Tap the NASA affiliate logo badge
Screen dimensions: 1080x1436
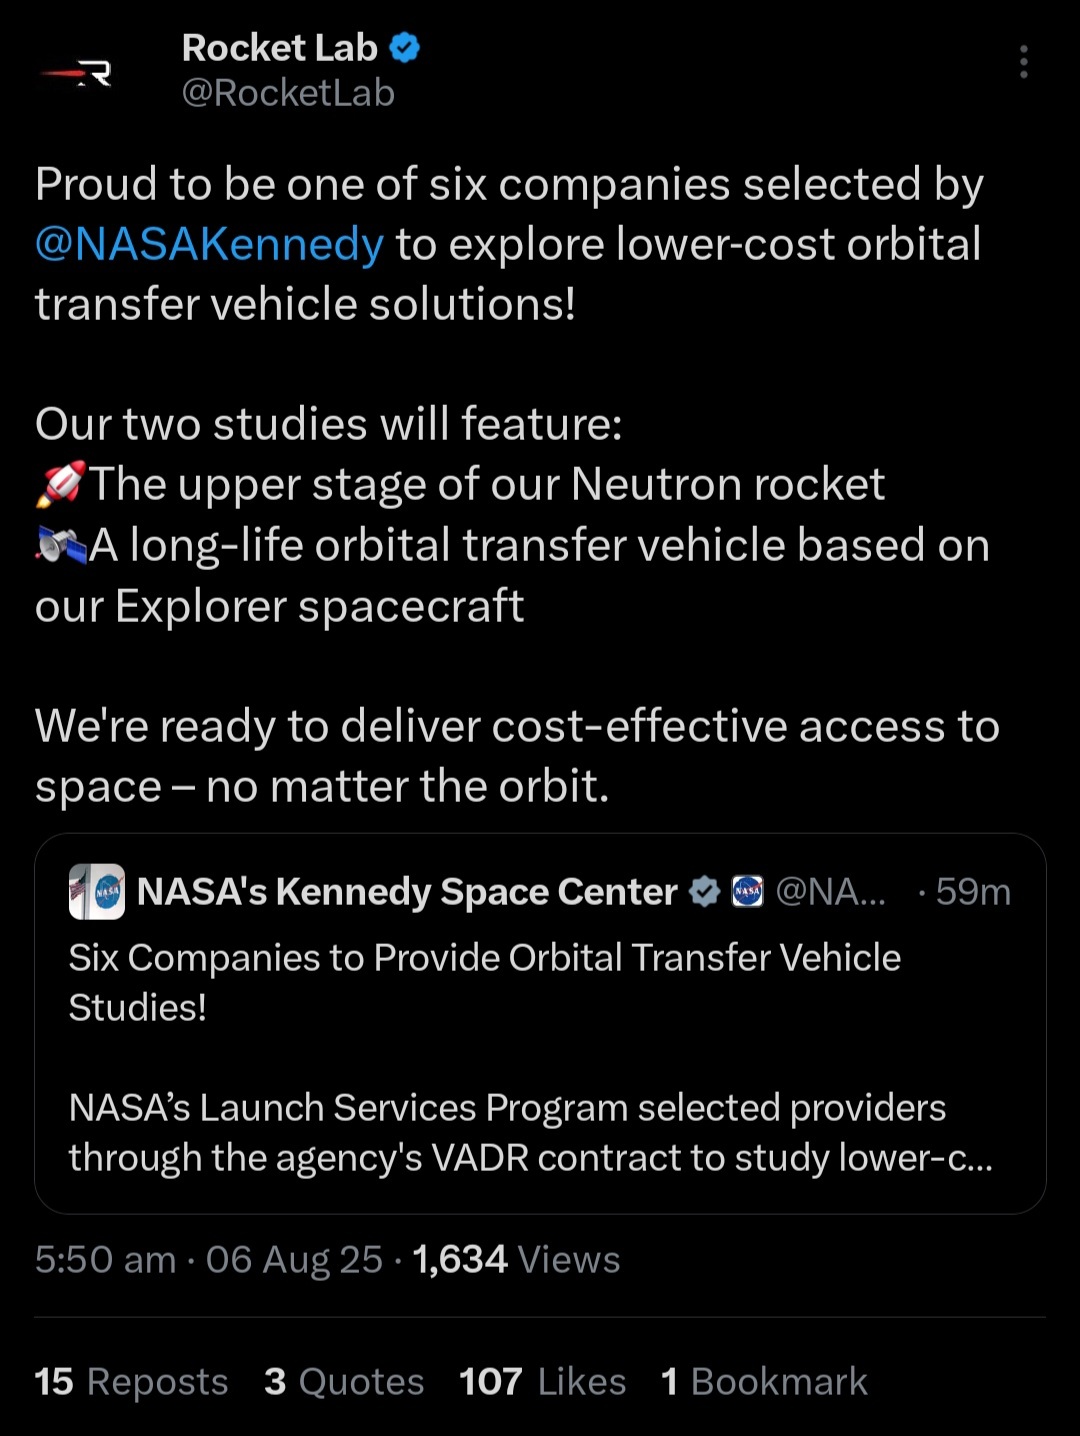(747, 891)
